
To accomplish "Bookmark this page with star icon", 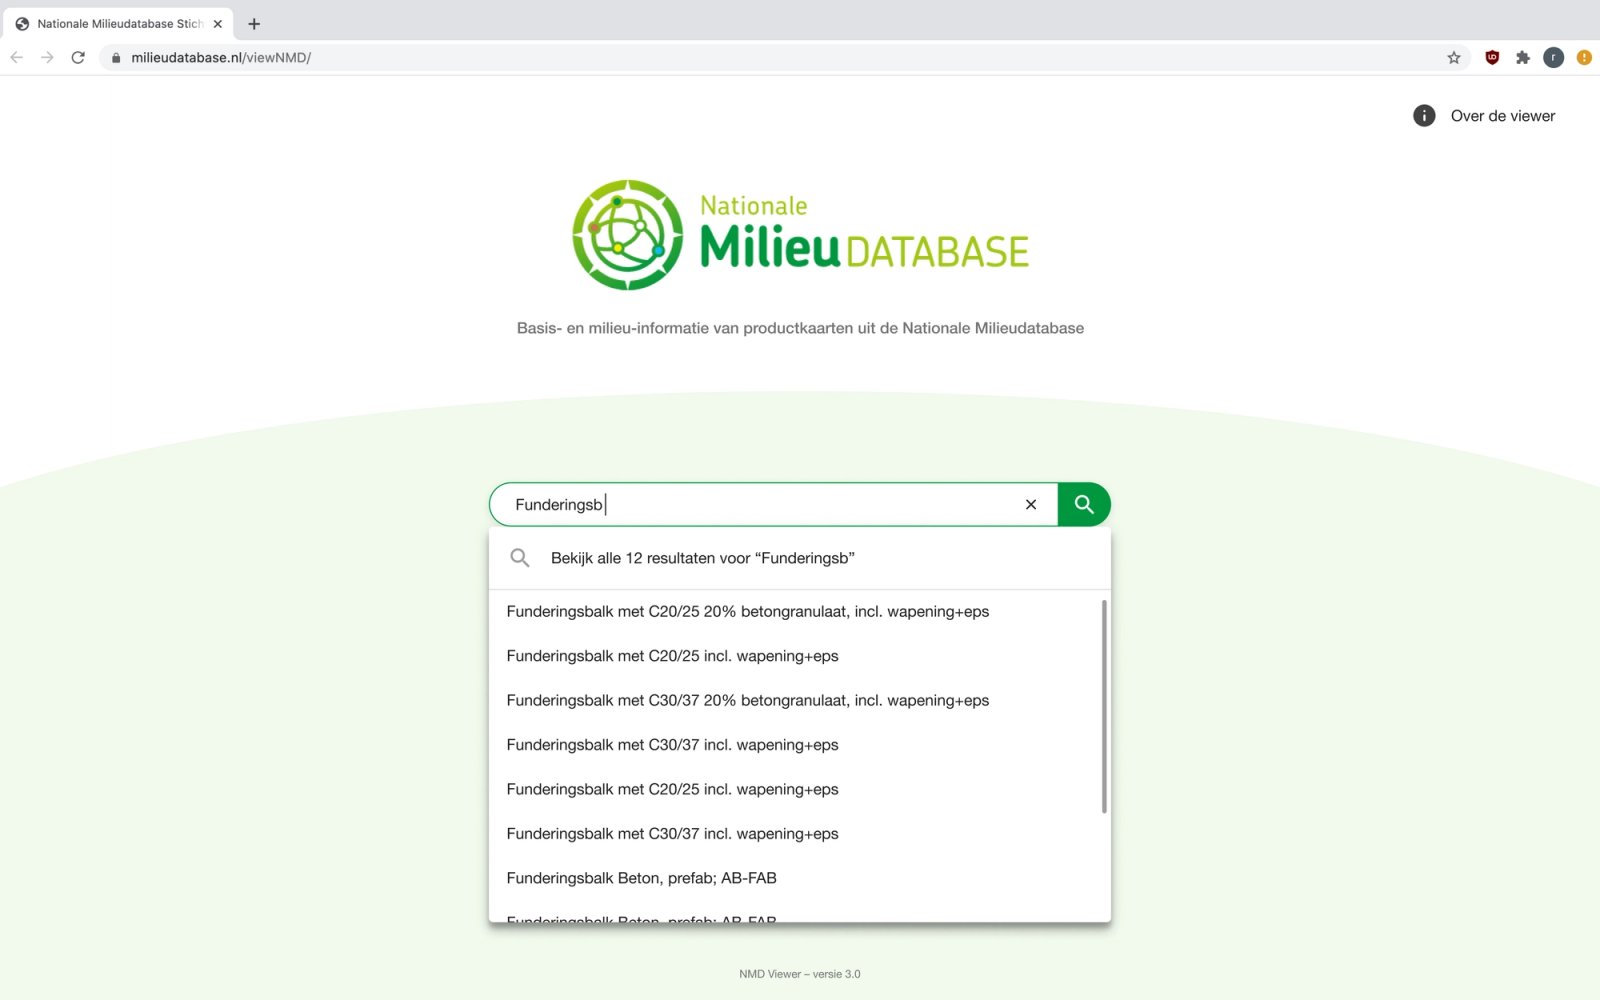I will tap(1454, 57).
